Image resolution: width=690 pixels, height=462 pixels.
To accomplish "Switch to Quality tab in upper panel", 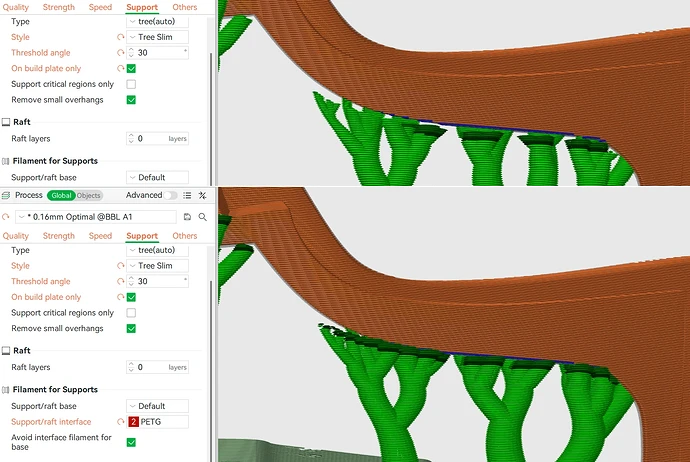I will 16,7.
